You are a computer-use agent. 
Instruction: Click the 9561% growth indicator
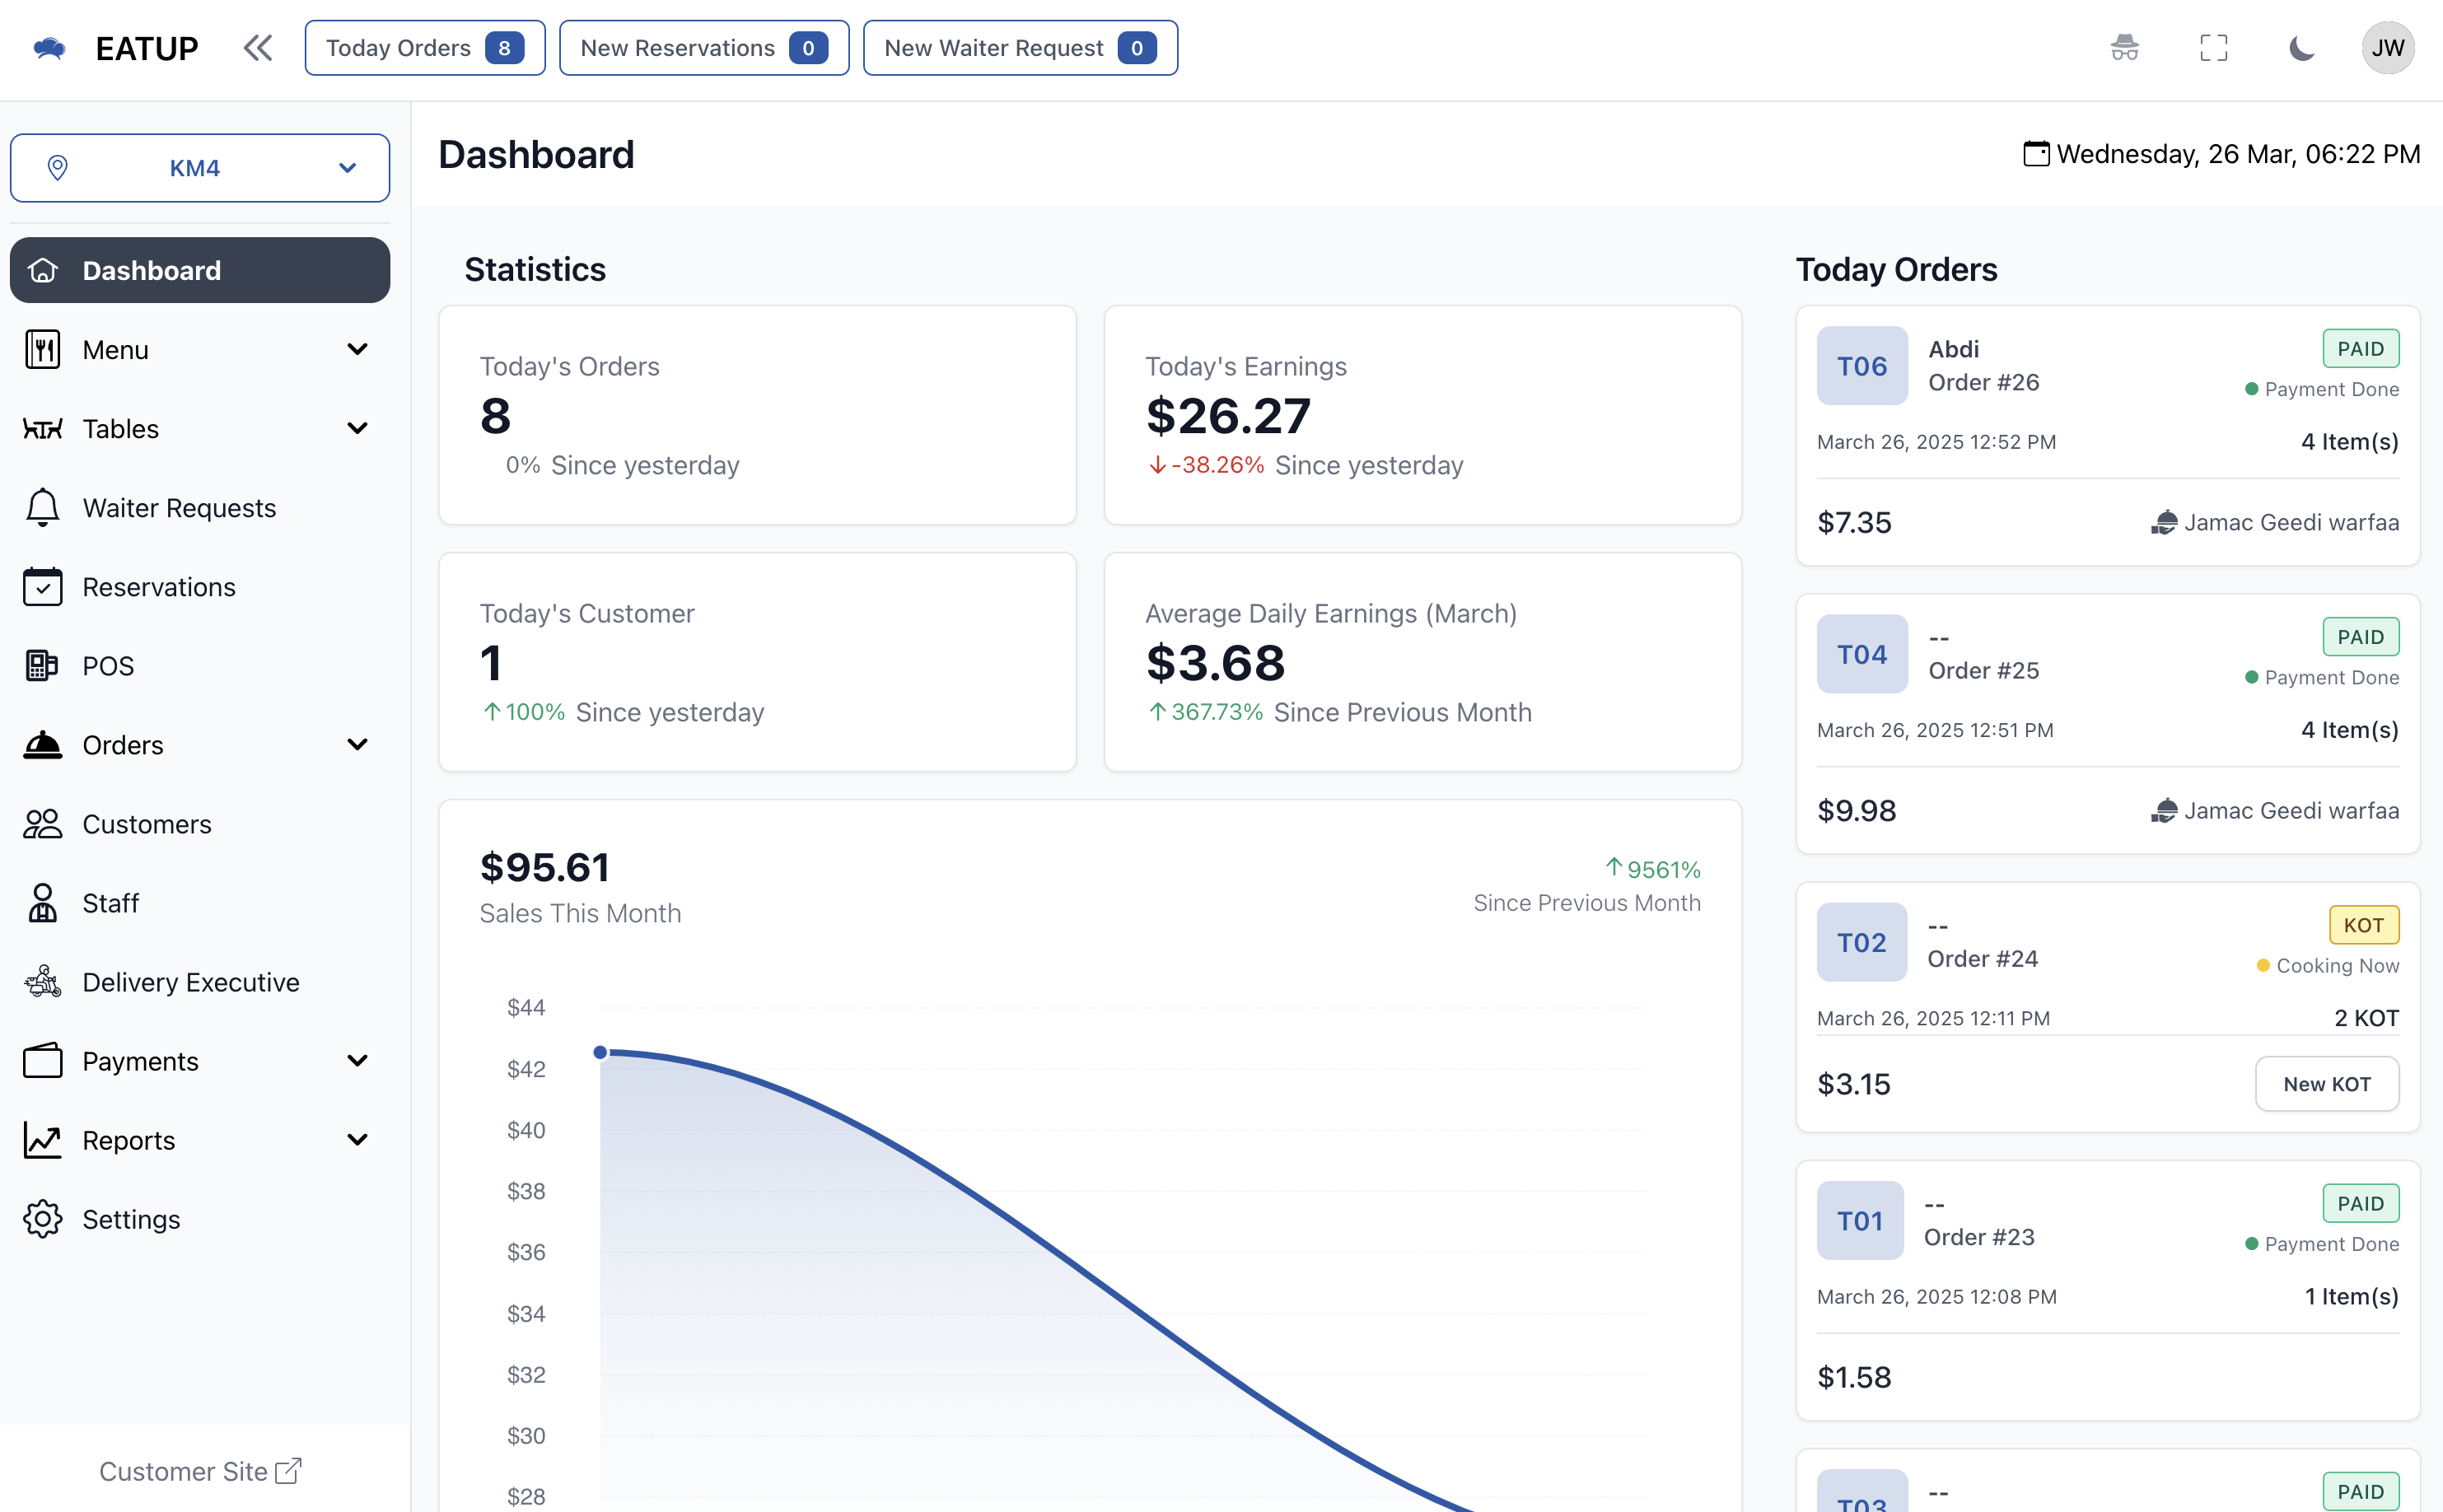click(1652, 869)
